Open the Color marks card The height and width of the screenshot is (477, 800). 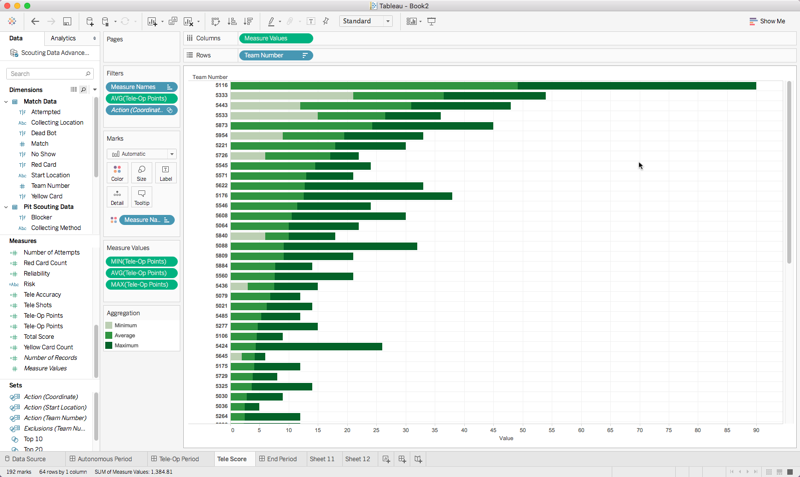point(117,173)
